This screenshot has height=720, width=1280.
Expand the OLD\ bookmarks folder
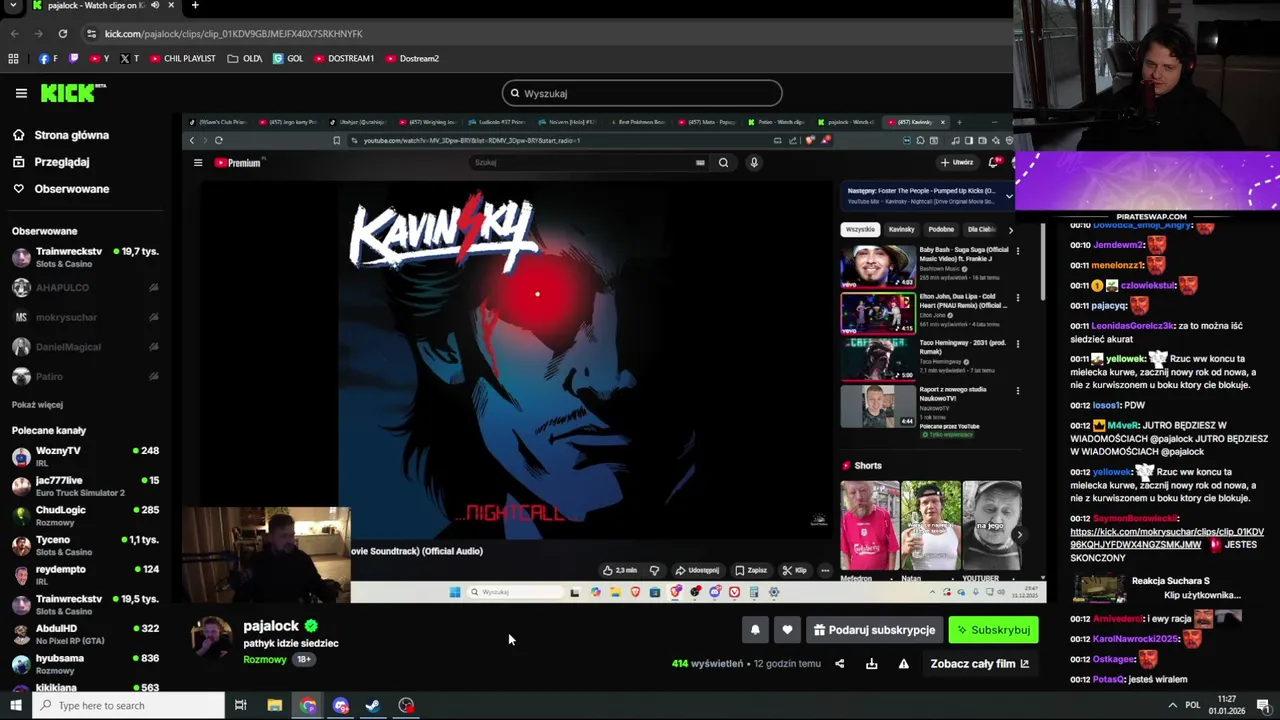click(x=245, y=58)
